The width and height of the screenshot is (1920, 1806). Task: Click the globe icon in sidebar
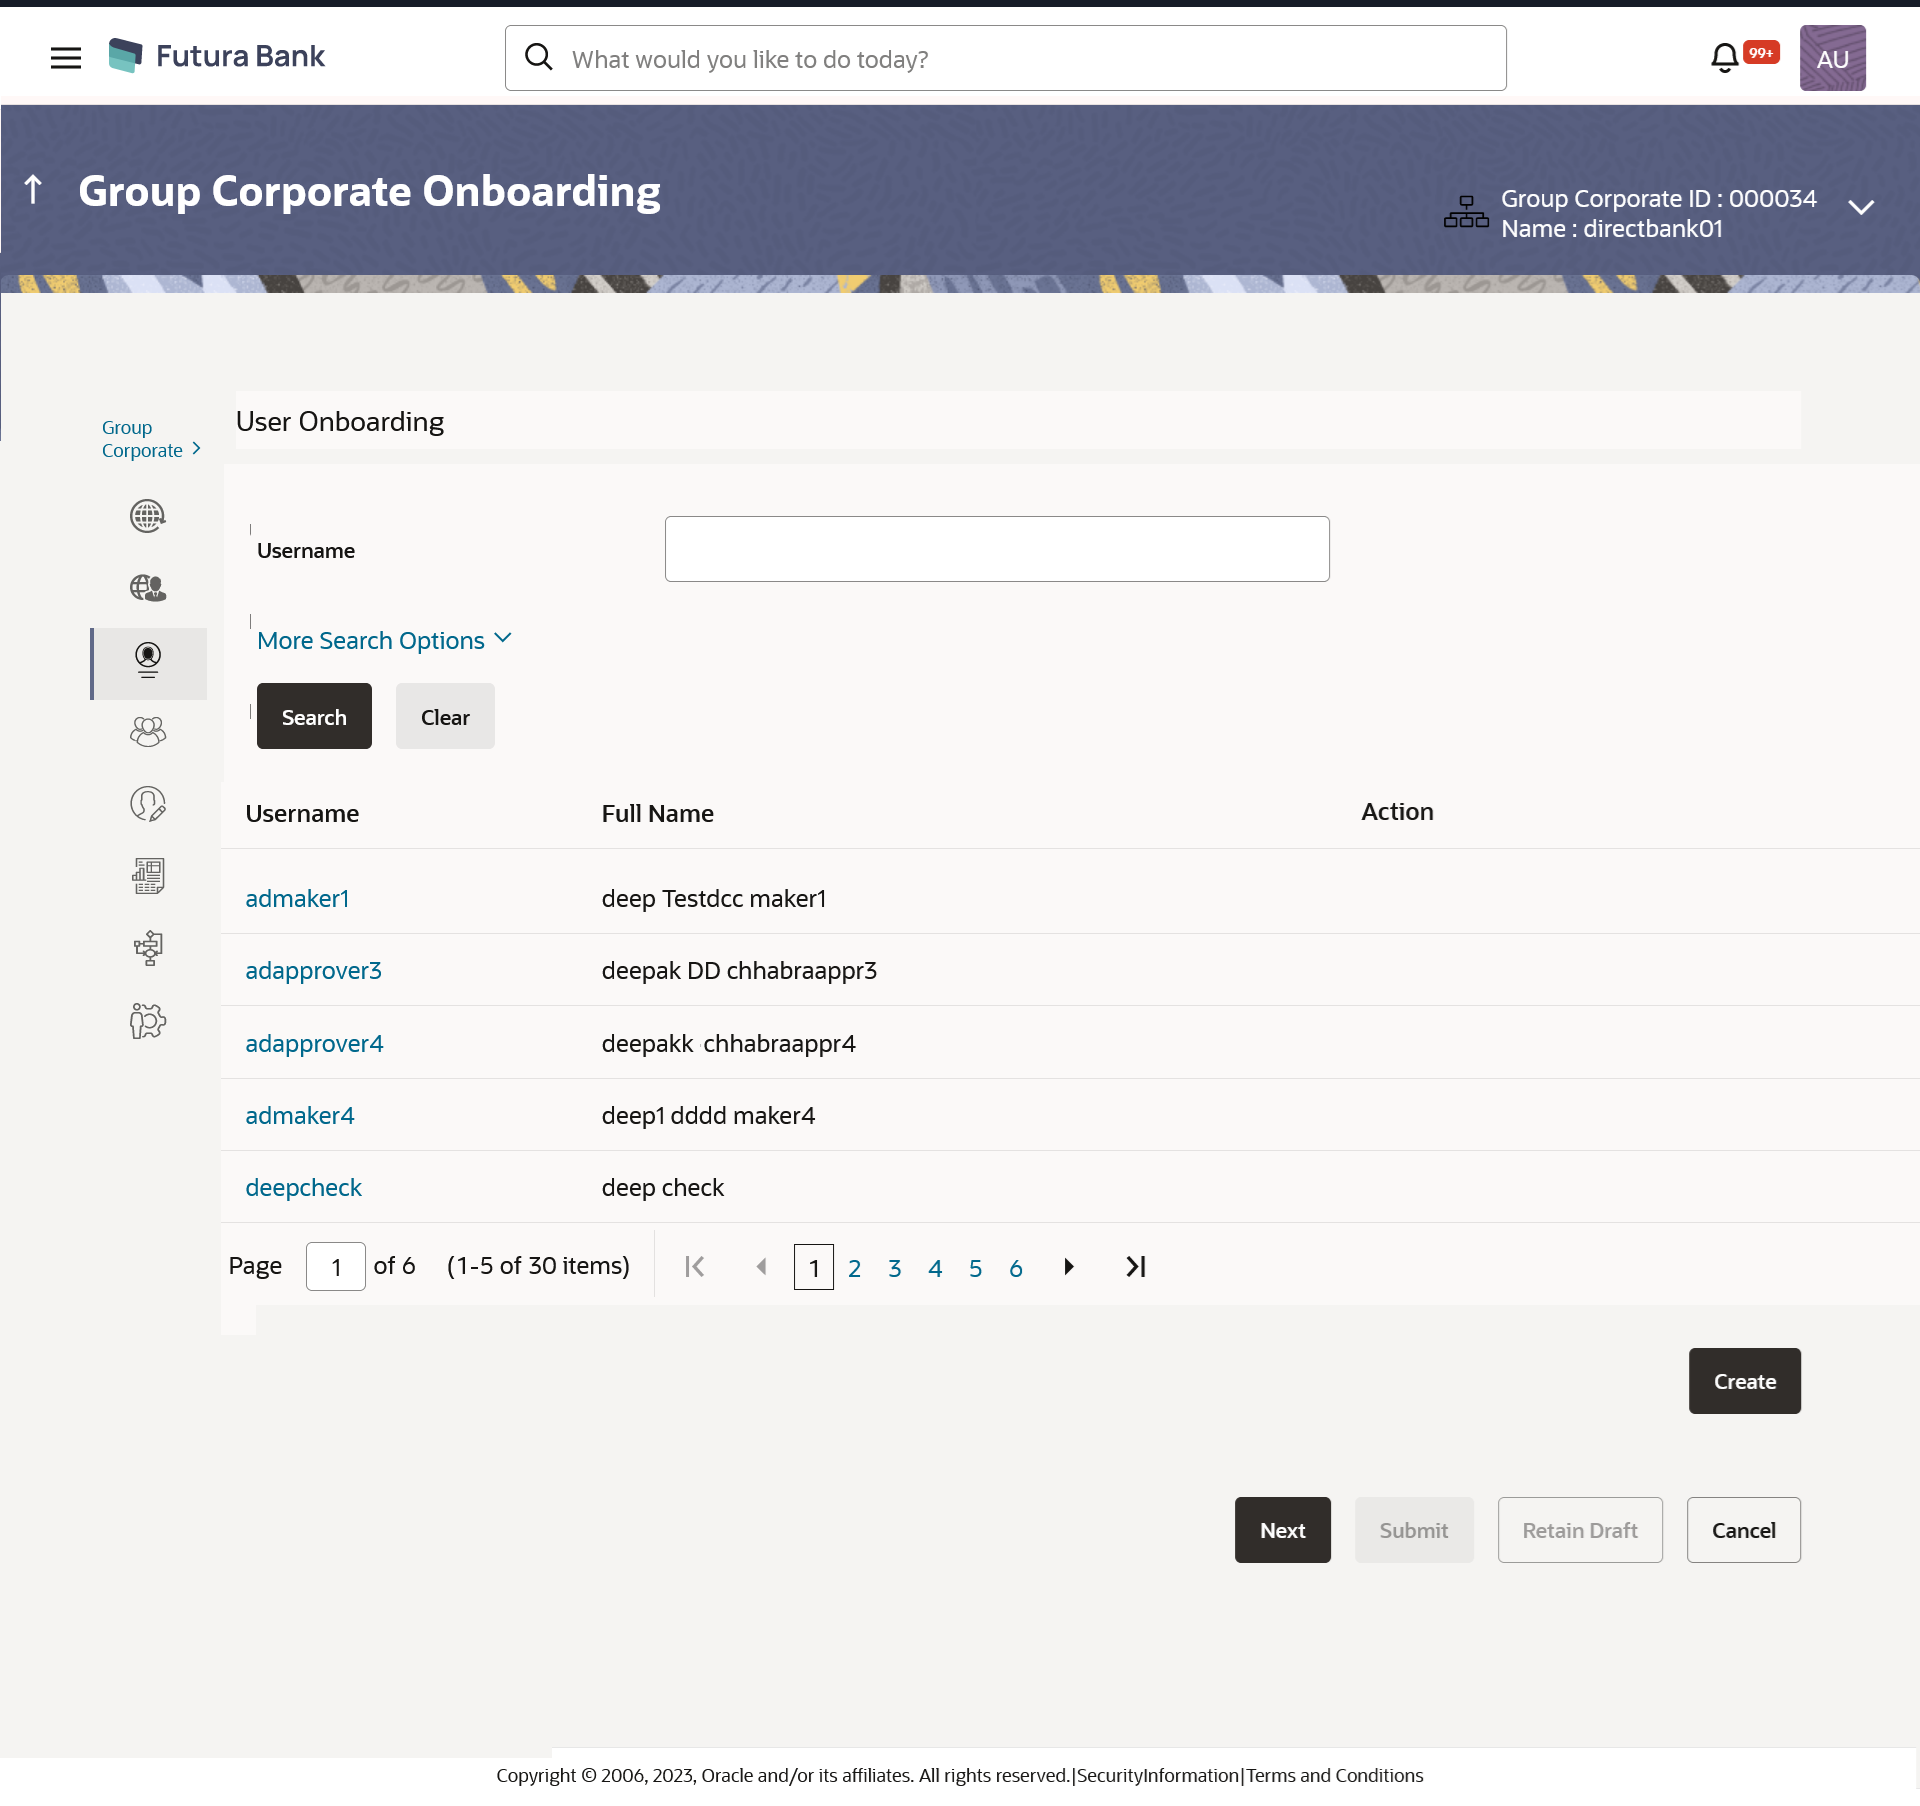[148, 516]
